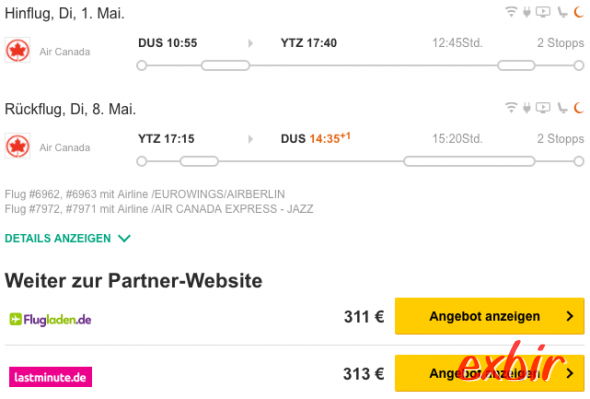The height and width of the screenshot is (399, 590).
Task: Click the Air Canada logo on the outbound flight
Action: point(17,50)
